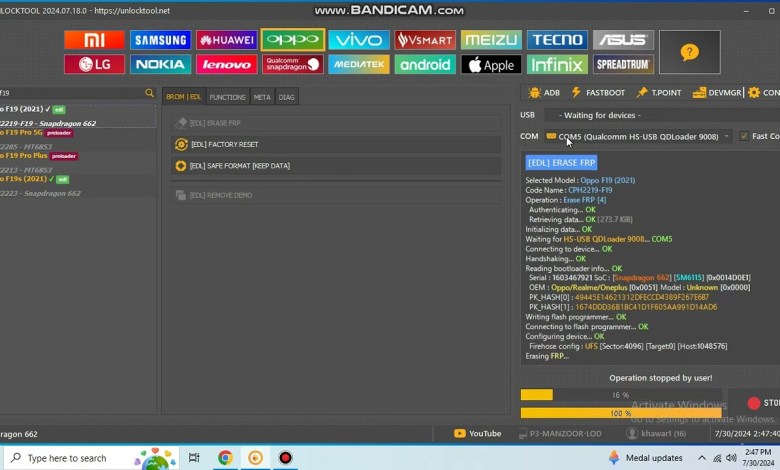Select the Spreadtrum brand icon
Image resolution: width=780 pixels, height=470 pixels.
click(623, 64)
